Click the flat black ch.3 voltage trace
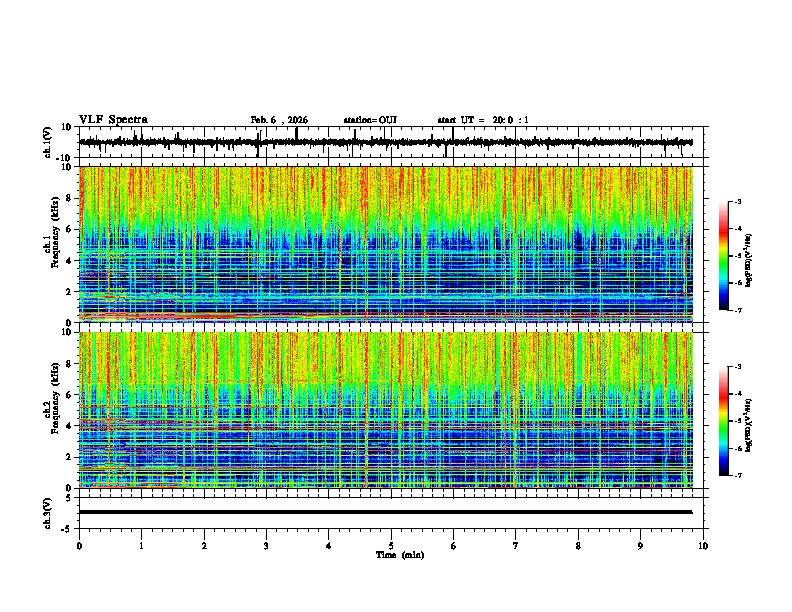Viewport: 792px width, 612px height. point(385,512)
